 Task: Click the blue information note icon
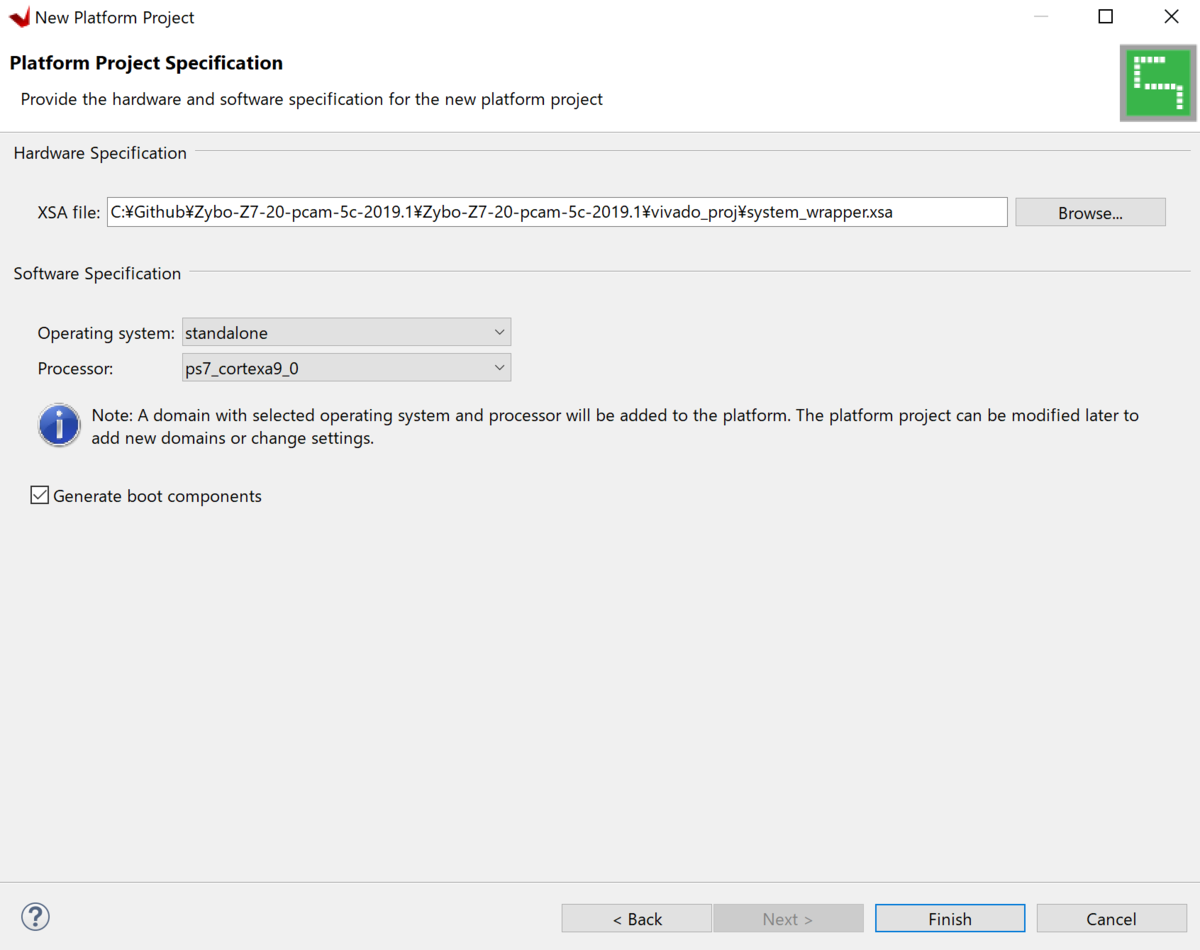pos(59,425)
